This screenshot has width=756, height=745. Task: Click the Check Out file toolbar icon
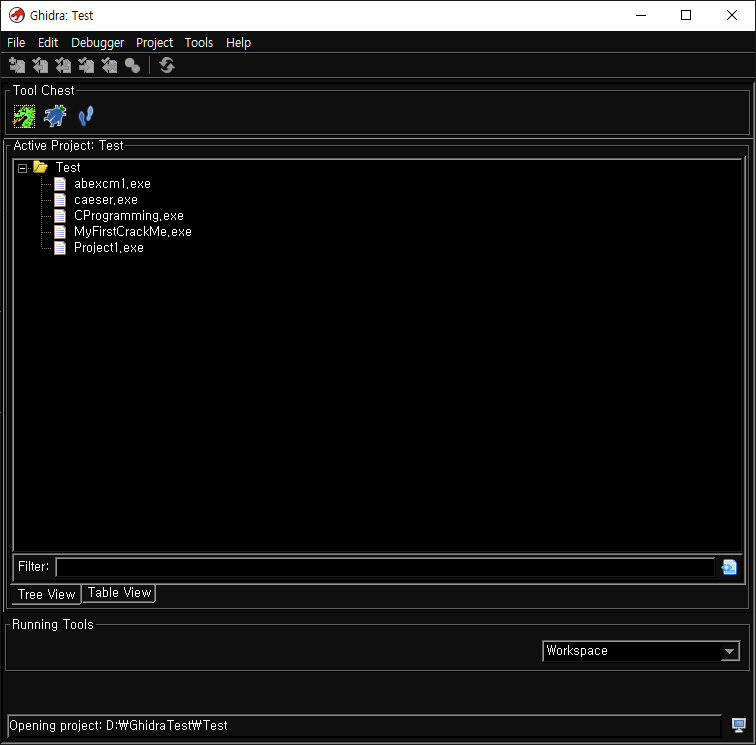click(40, 65)
